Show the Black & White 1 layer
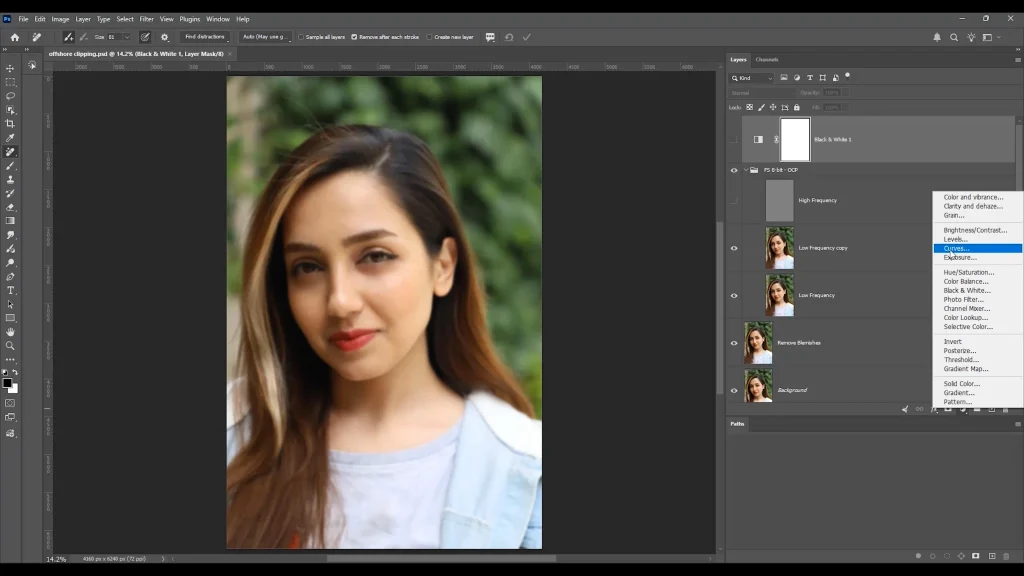This screenshot has width=1024, height=576. pyautogui.click(x=734, y=140)
